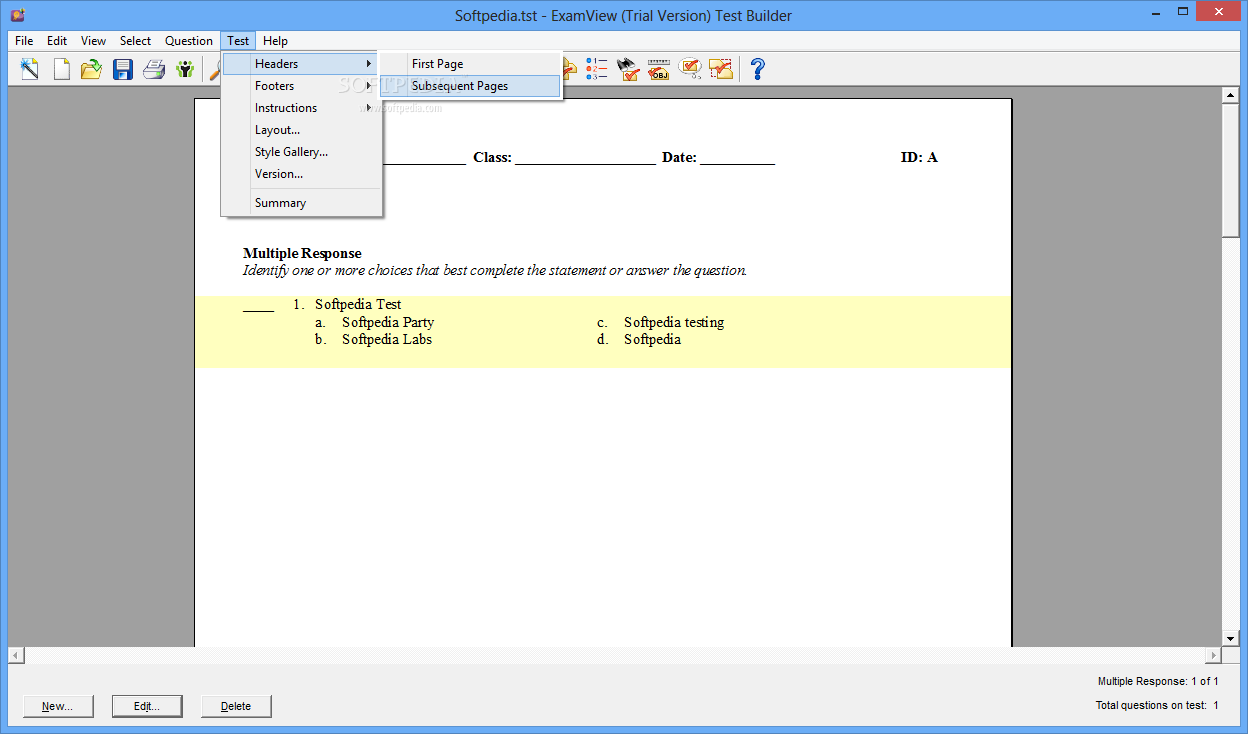Viewport: 1248px width, 734px height.
Task: Open Layout... from the Test menu
Action: pyautogui.click(x=301, y=130)
